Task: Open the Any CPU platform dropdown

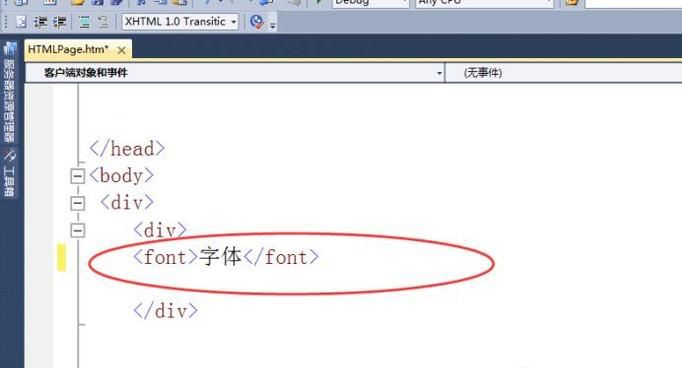Action: [484, 3]
